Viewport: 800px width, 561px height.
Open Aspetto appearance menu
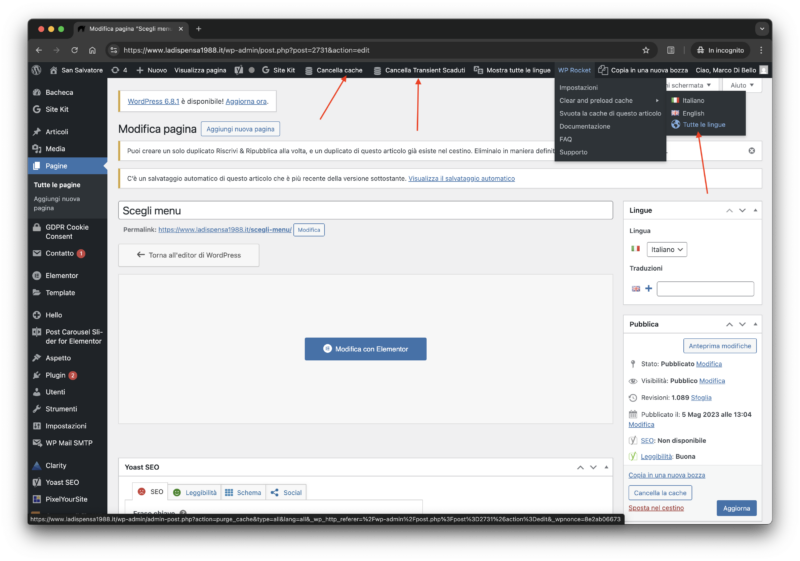[x=58, y=358]
